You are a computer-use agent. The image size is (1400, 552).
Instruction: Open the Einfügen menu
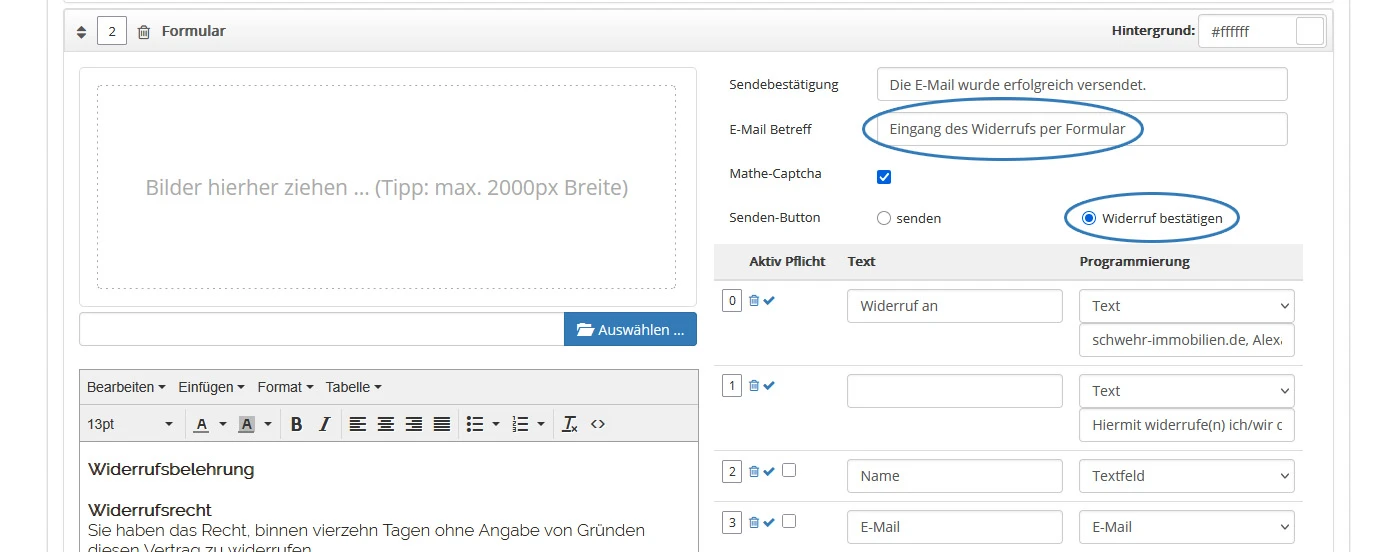pyautogui.click(x=212, y=387)
